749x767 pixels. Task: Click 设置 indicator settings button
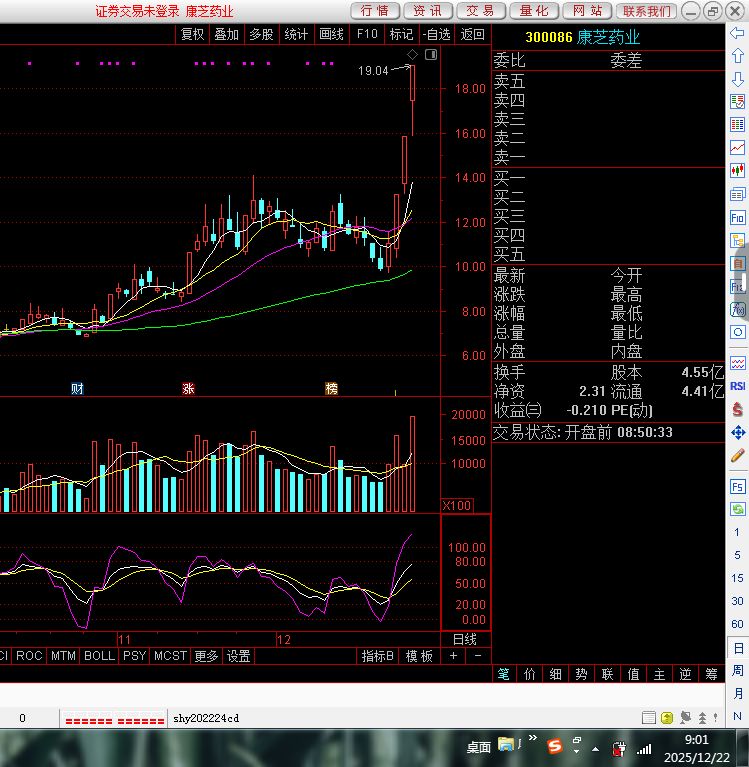pos(238,656)
